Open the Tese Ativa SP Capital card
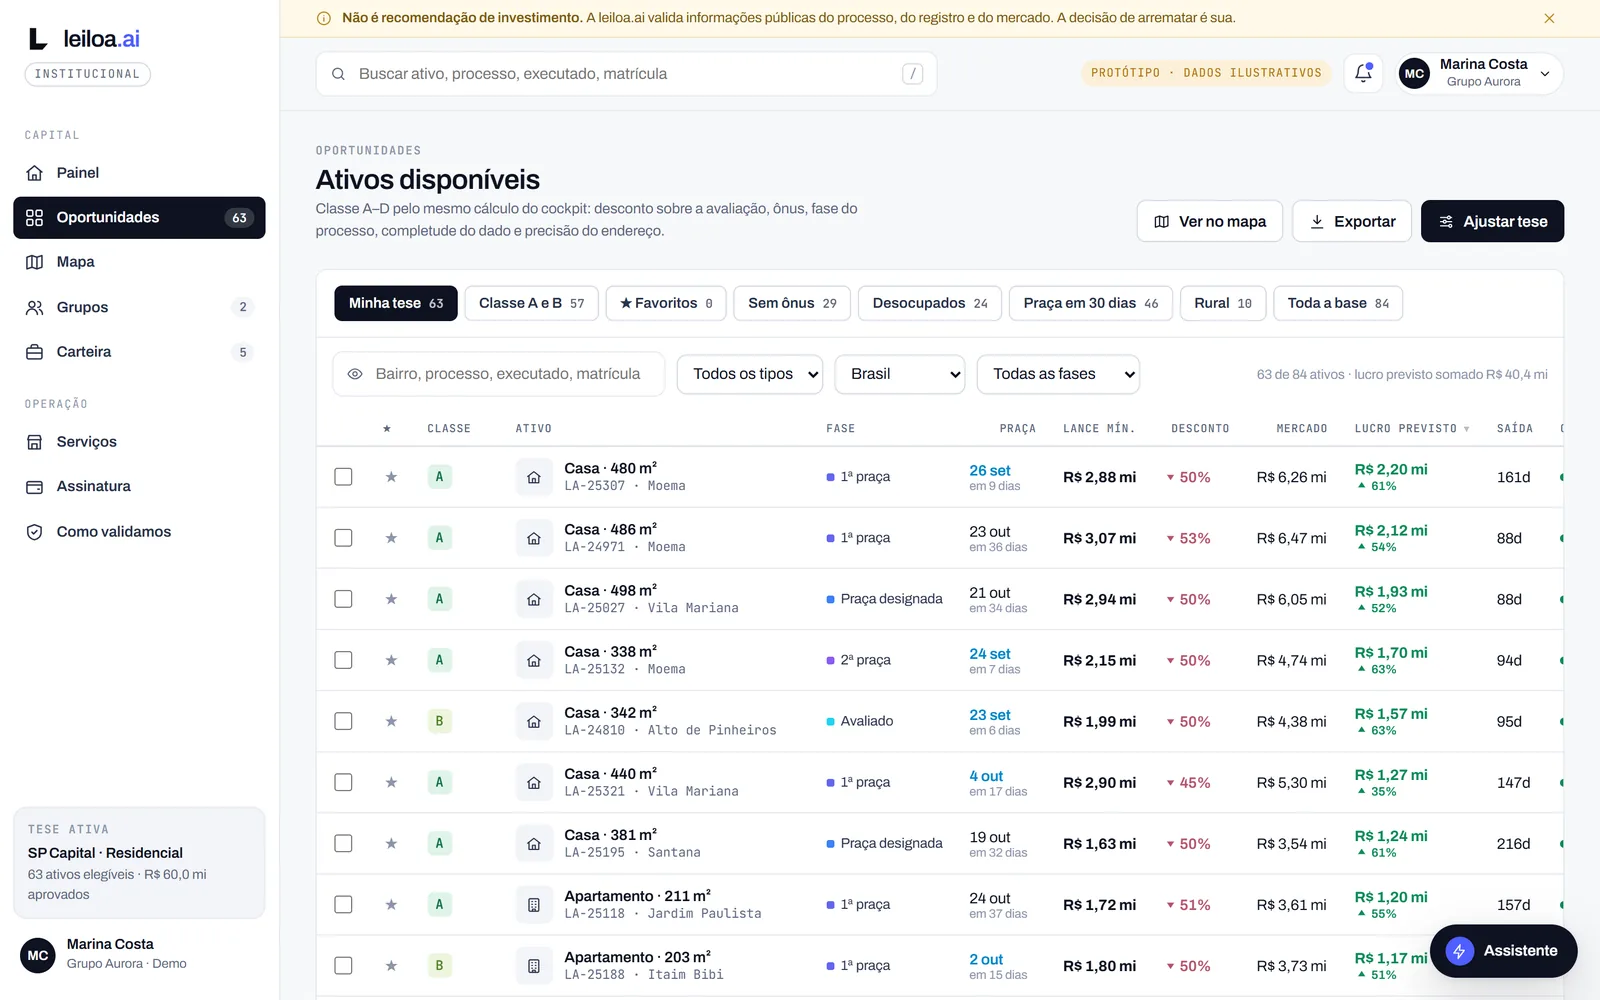 (x=139, y=862)
